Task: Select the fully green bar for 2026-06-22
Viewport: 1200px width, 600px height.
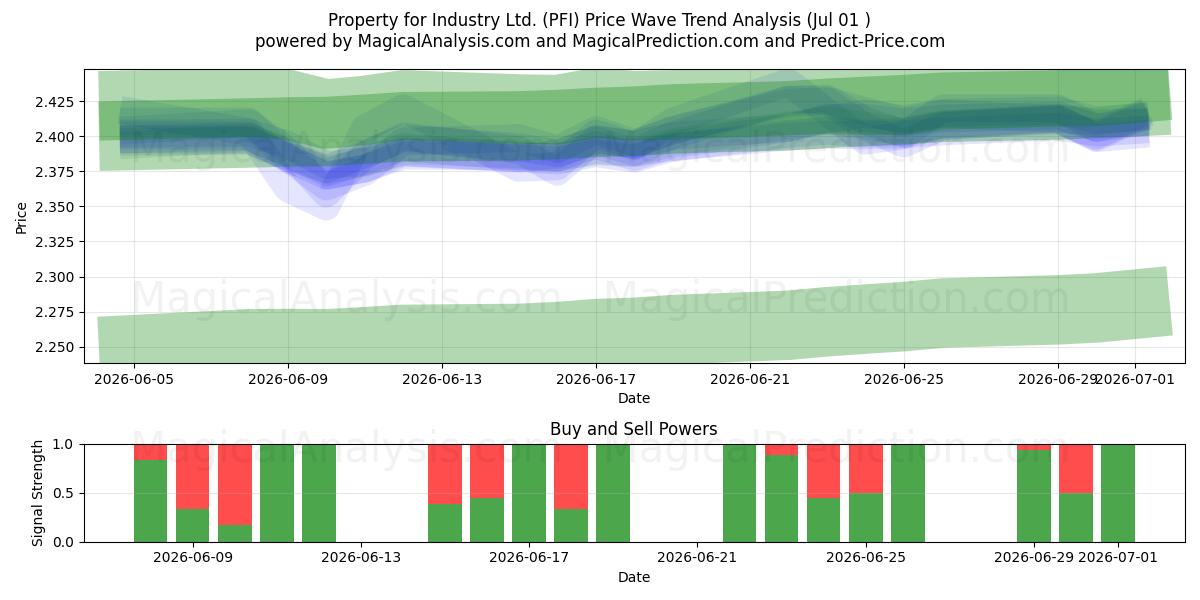Action: [740, 493]
